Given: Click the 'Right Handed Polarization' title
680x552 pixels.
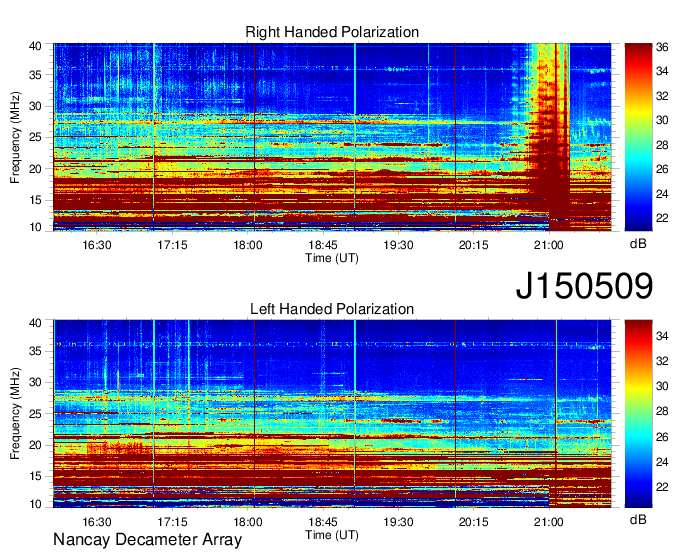Looking at the screenshot, I should (x=332, y=32).
